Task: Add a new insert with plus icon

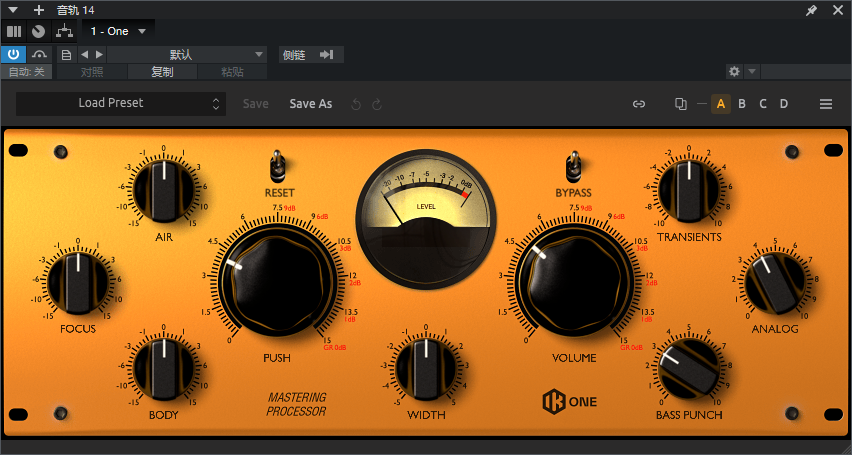Action: 39,10
